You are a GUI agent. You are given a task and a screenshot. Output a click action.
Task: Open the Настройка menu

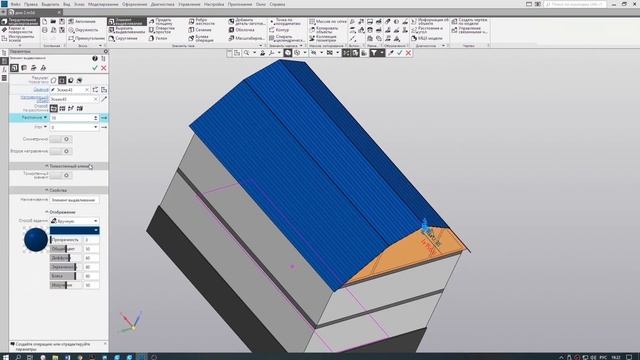tap(214, 4)
